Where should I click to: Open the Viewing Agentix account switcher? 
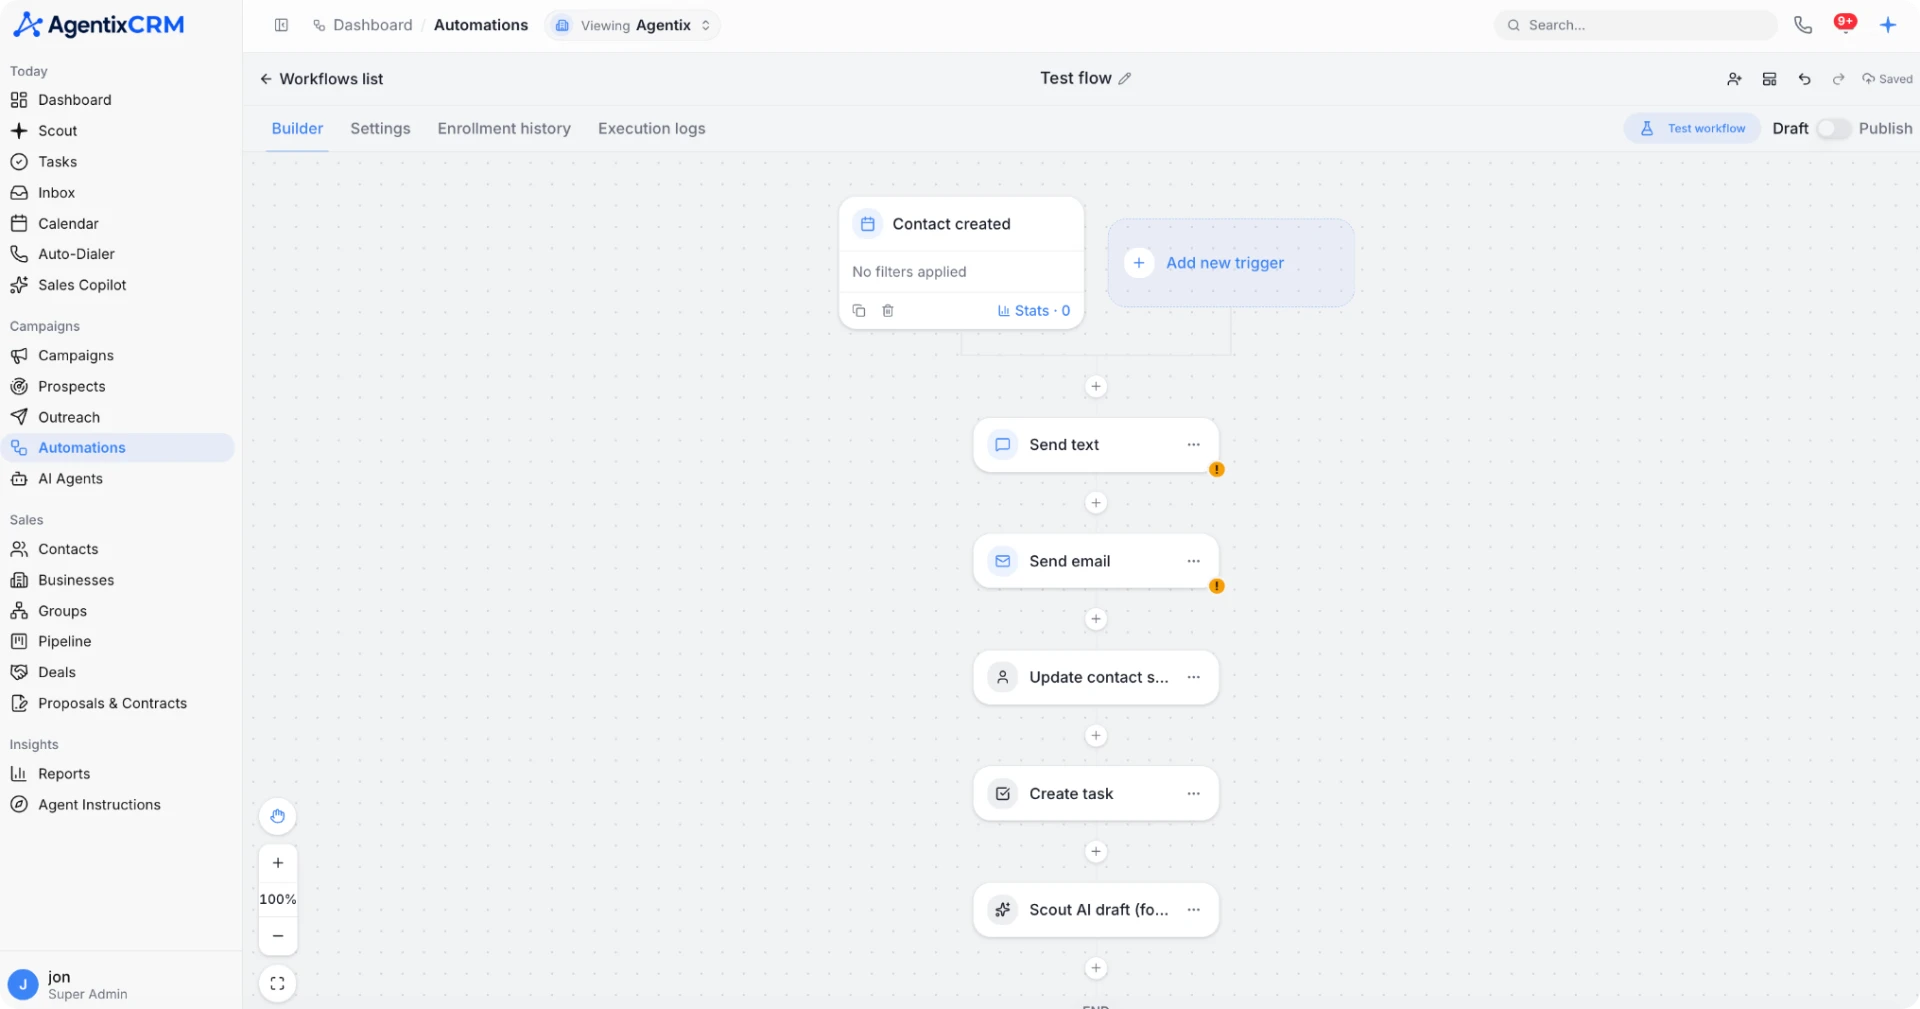tap(633, 25)
